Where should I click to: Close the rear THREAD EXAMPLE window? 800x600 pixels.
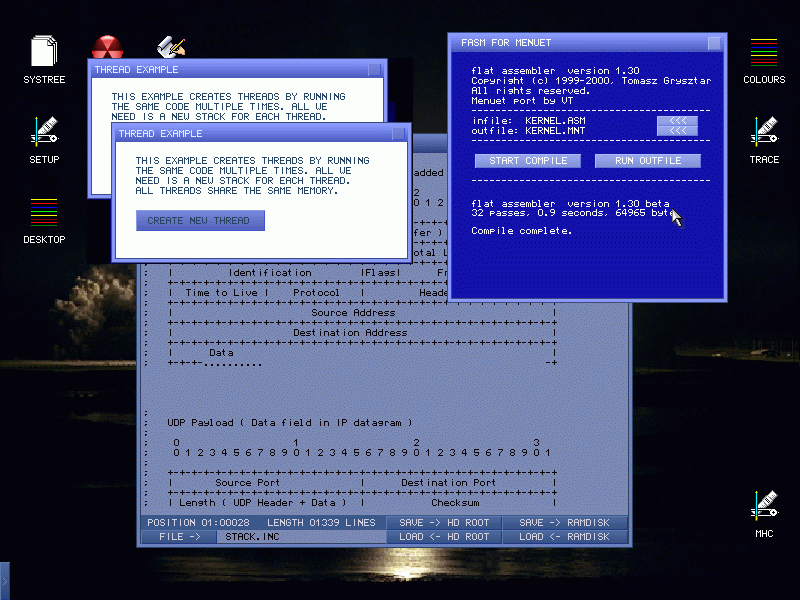pos(374,70)
